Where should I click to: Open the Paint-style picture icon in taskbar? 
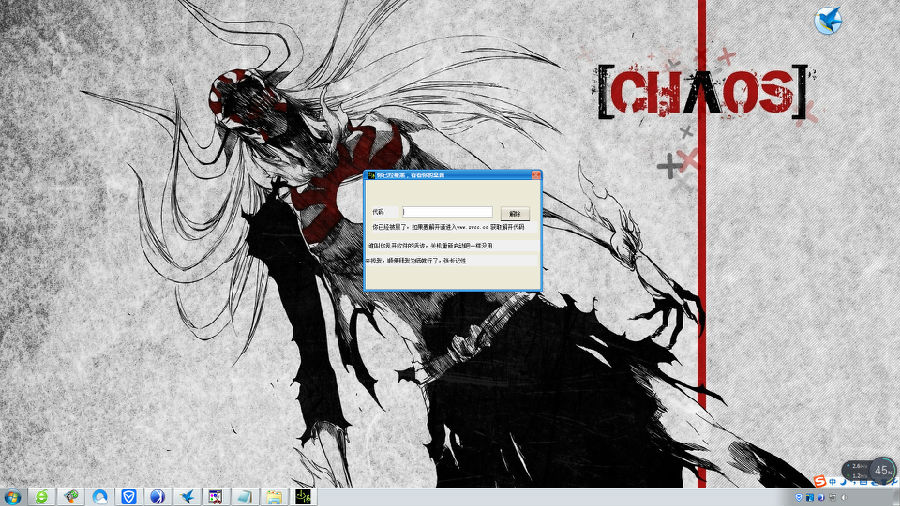(x=215, y=496)
